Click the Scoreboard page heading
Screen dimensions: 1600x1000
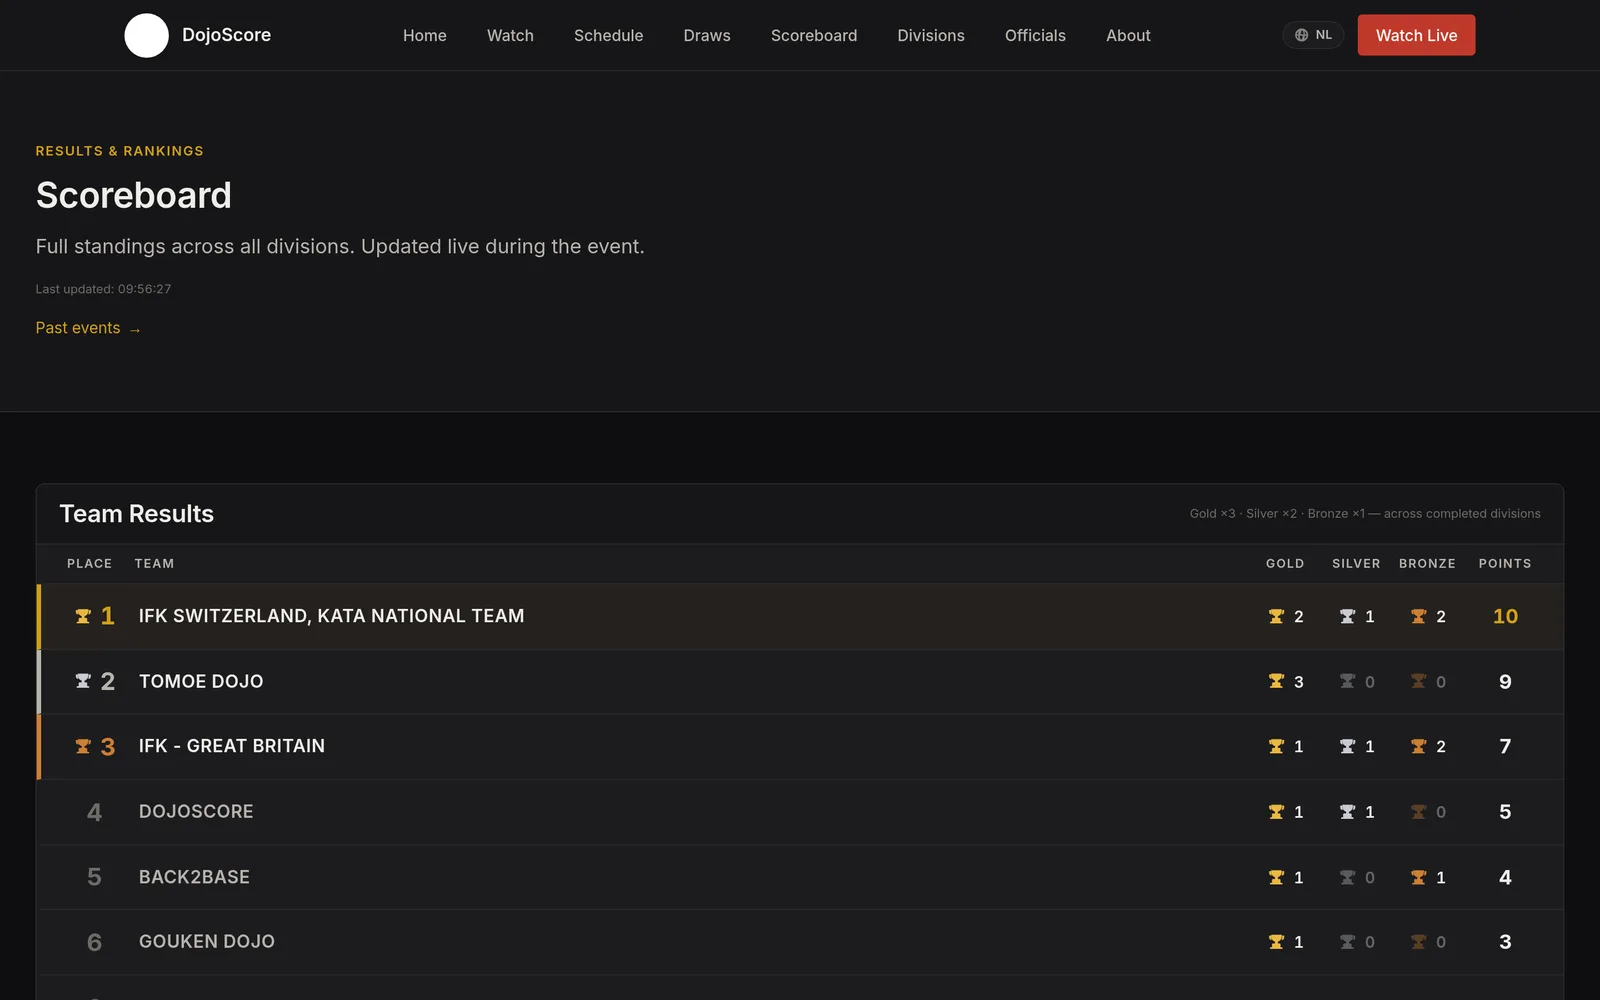pyautogui.click(x=134, y=195)
